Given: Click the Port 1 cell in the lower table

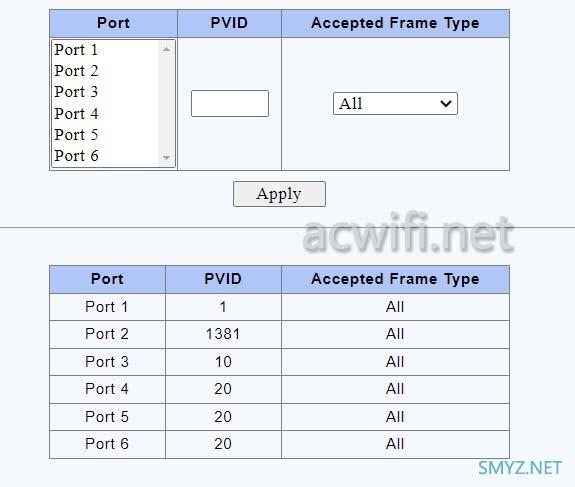Looking at the screenshot, I should (x=107, y=307).
